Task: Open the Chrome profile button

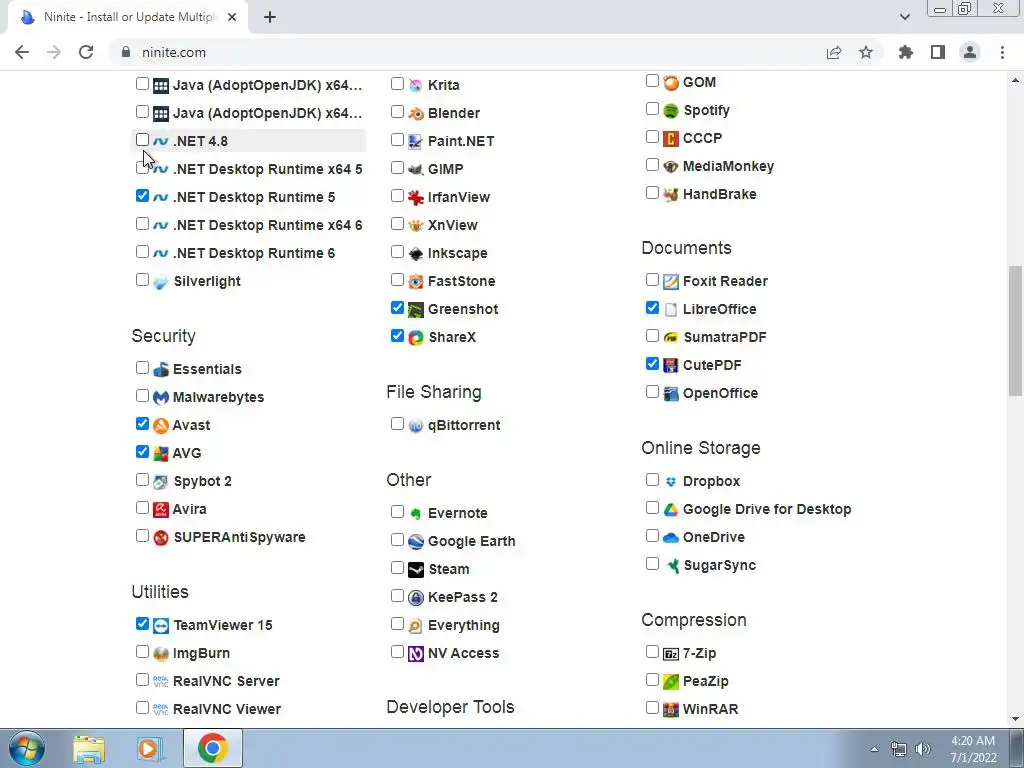Action: point(970,52)
